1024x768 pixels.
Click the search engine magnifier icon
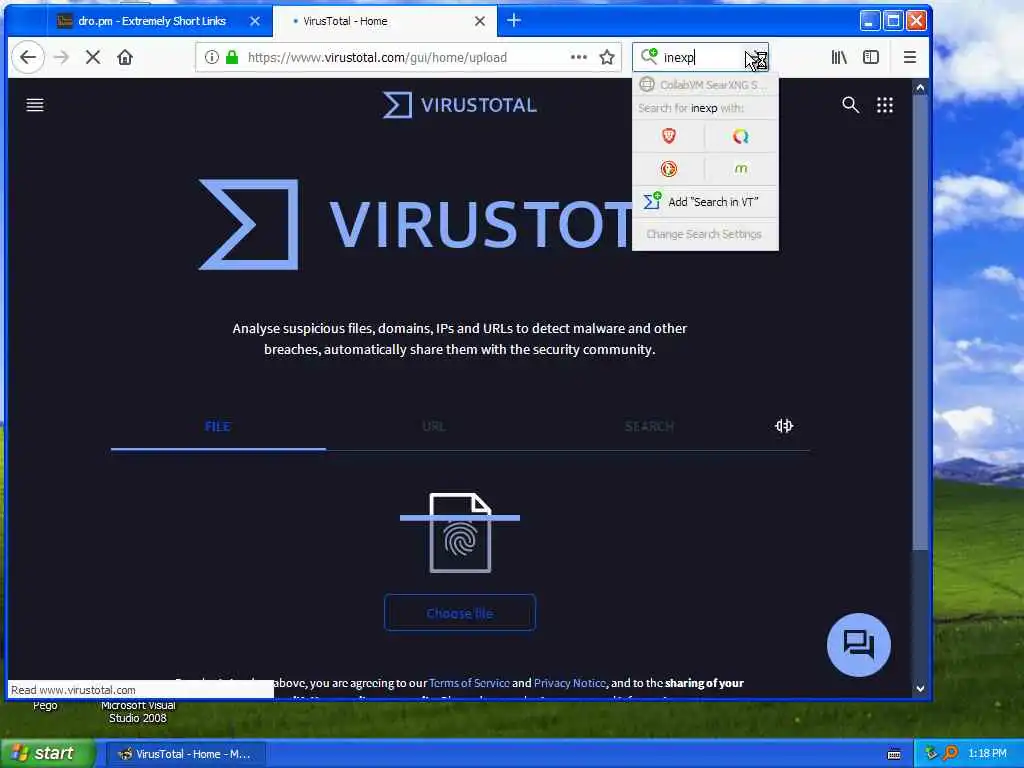649,57
